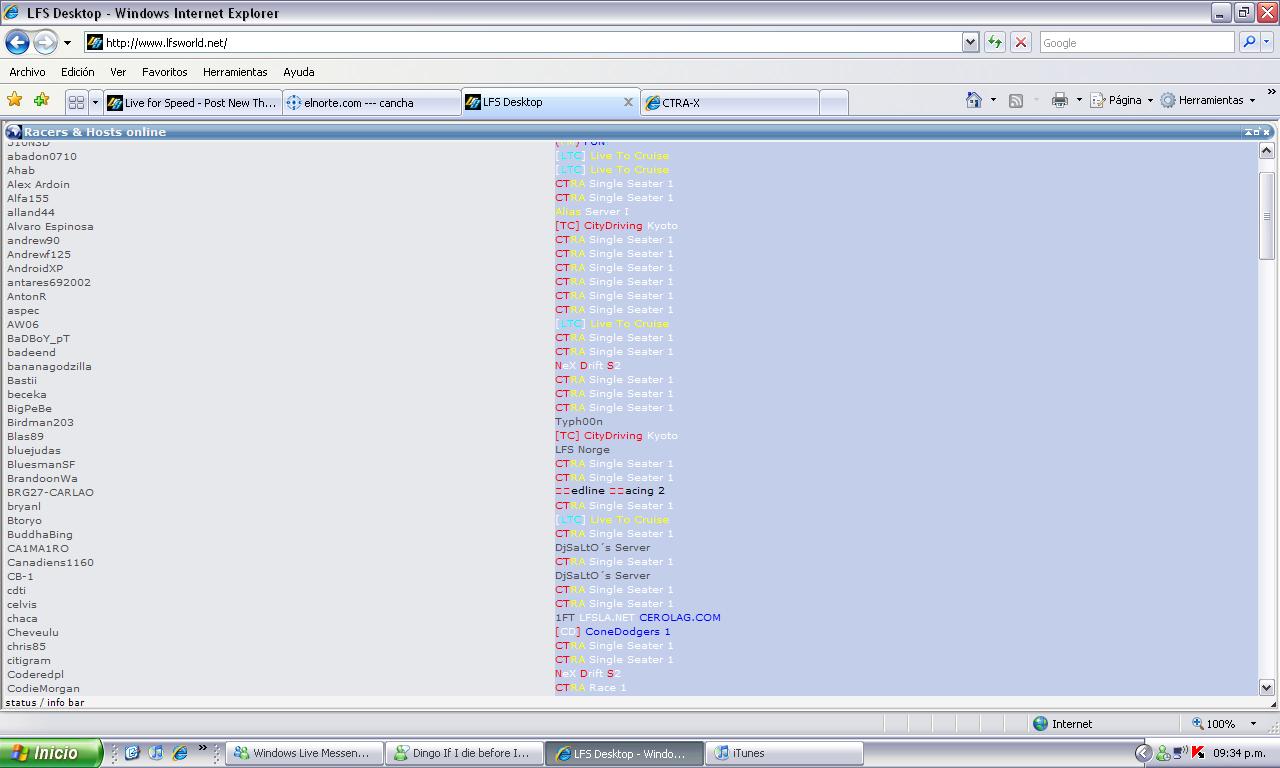The height and width of the screenshot is (768, 1280).
Task: Expand the Quick Launch overflow chevron
Action: tap(203, 747)
